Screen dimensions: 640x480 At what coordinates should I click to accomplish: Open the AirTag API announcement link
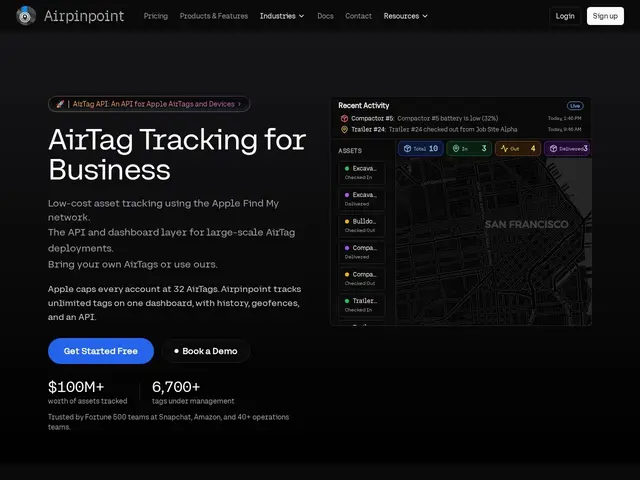pyautogui.click(x=149, y=104)
